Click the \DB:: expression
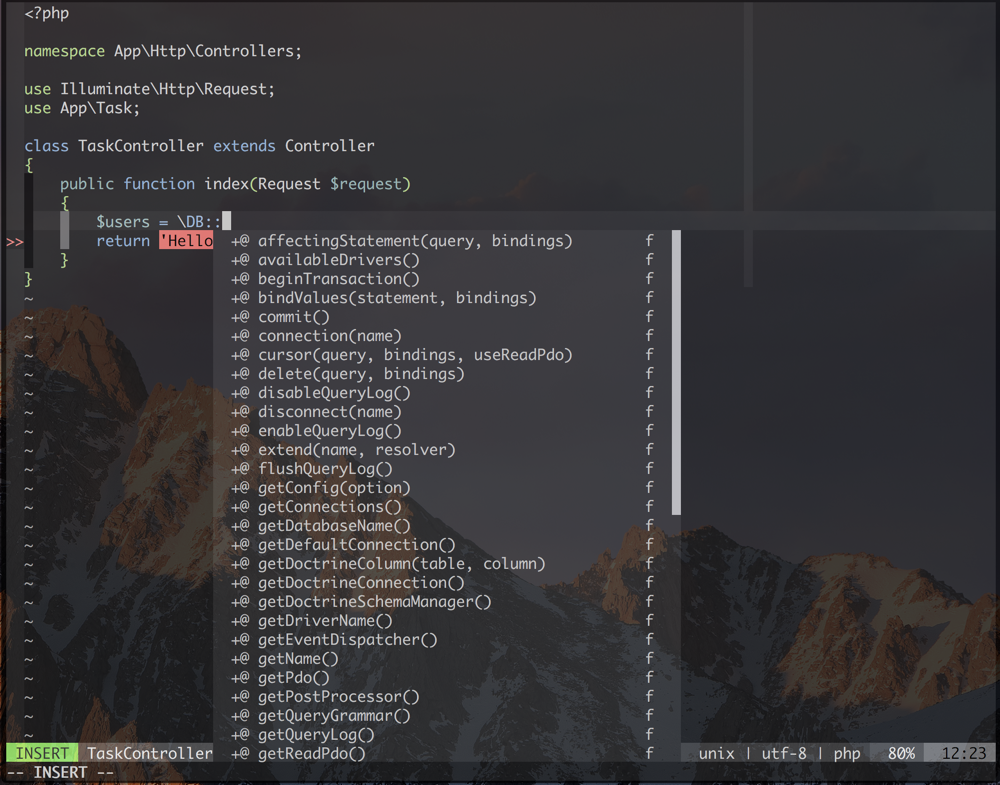This screenshot has height=785, width=1000. pyautogui.click(x=199, y=222)
